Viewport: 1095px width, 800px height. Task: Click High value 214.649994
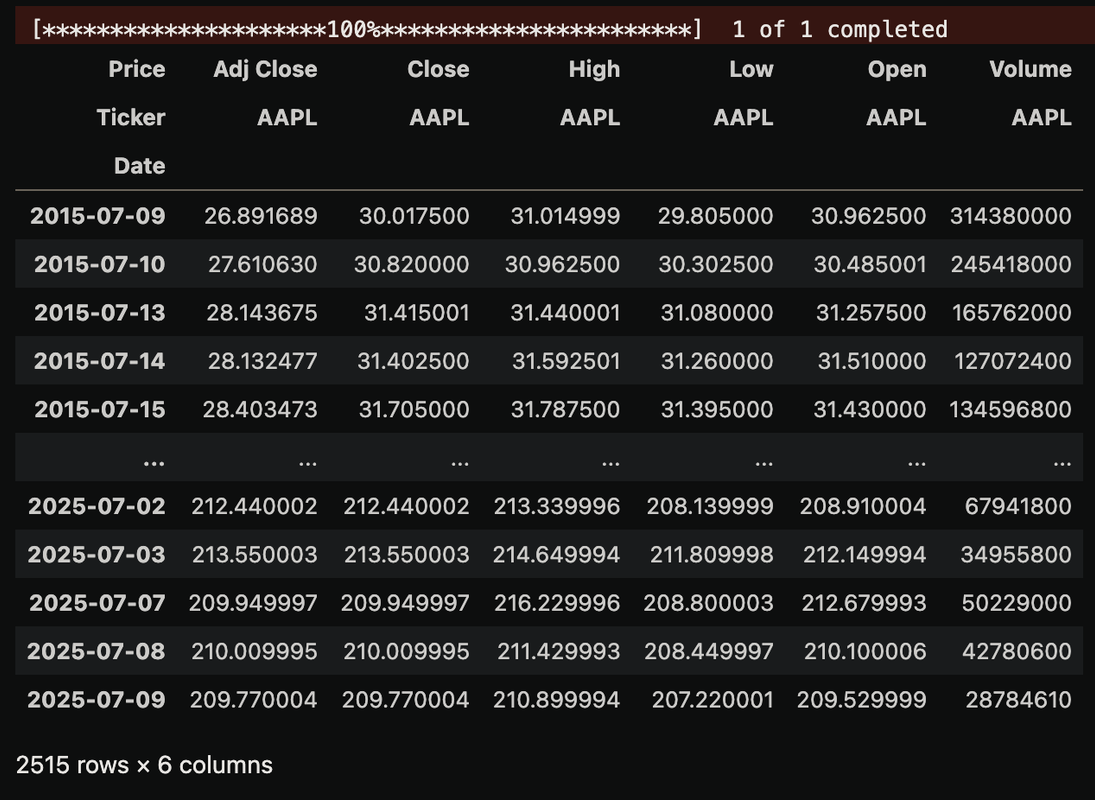(x=557, y=554)
